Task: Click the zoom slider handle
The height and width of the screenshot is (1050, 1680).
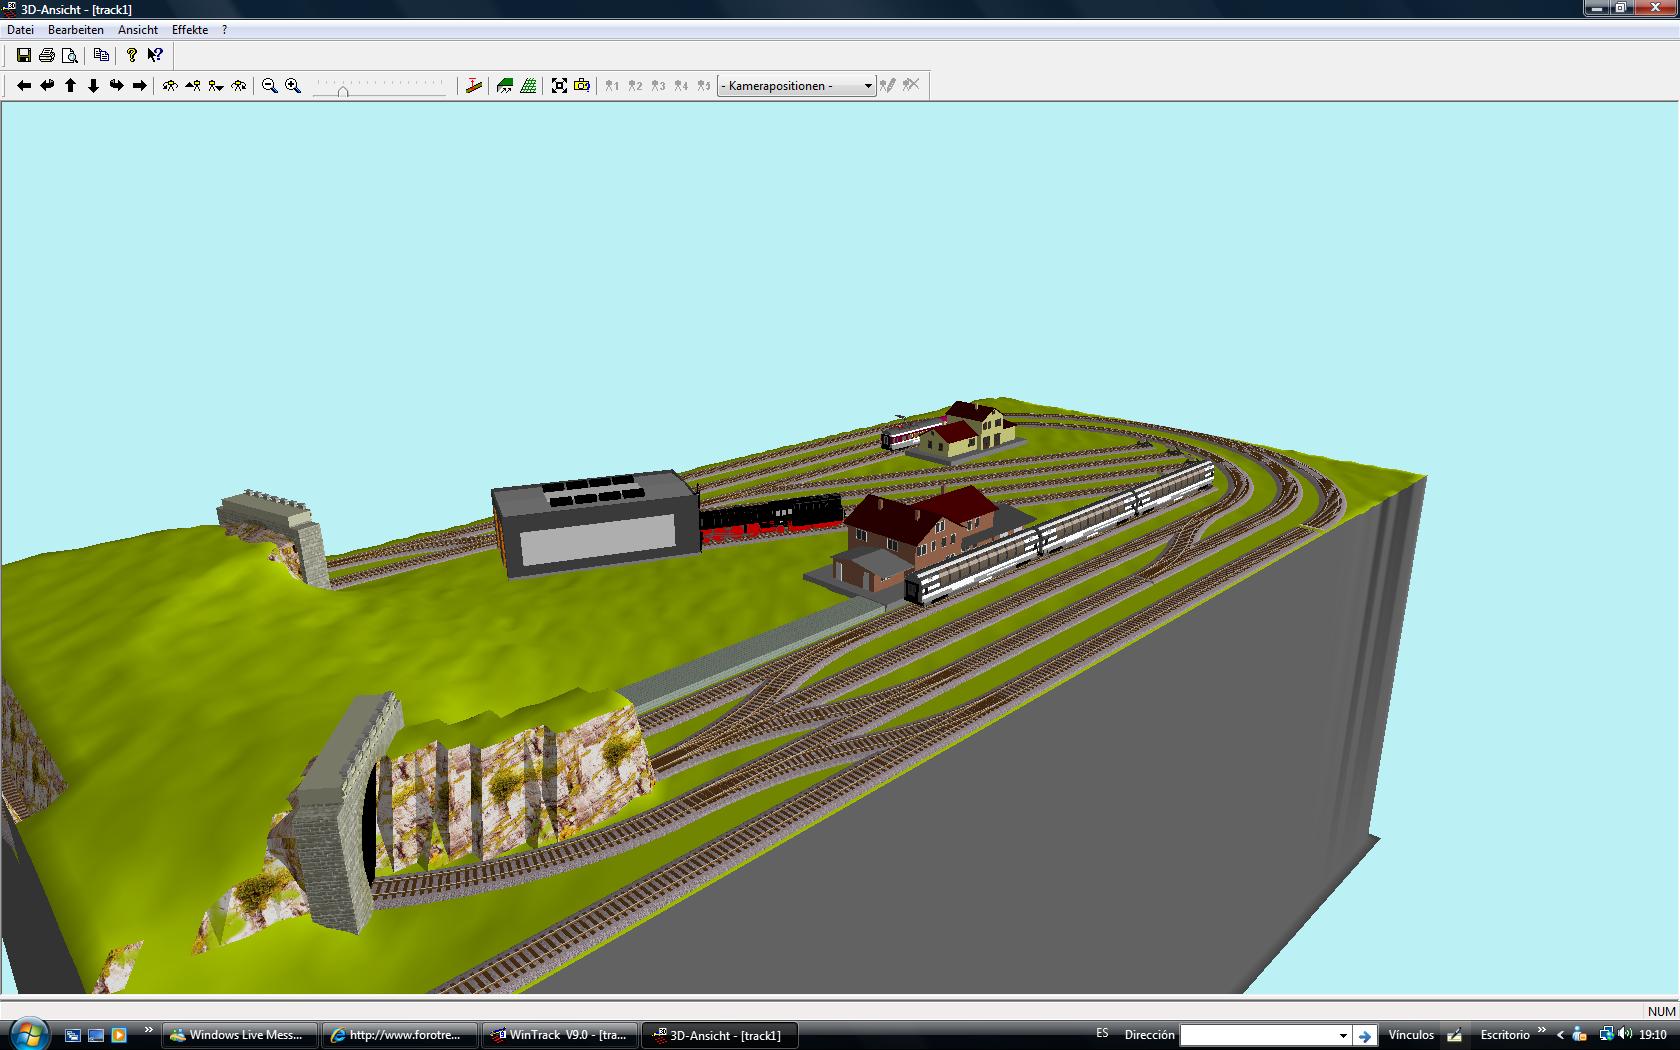Action: [x=343, y=91]
